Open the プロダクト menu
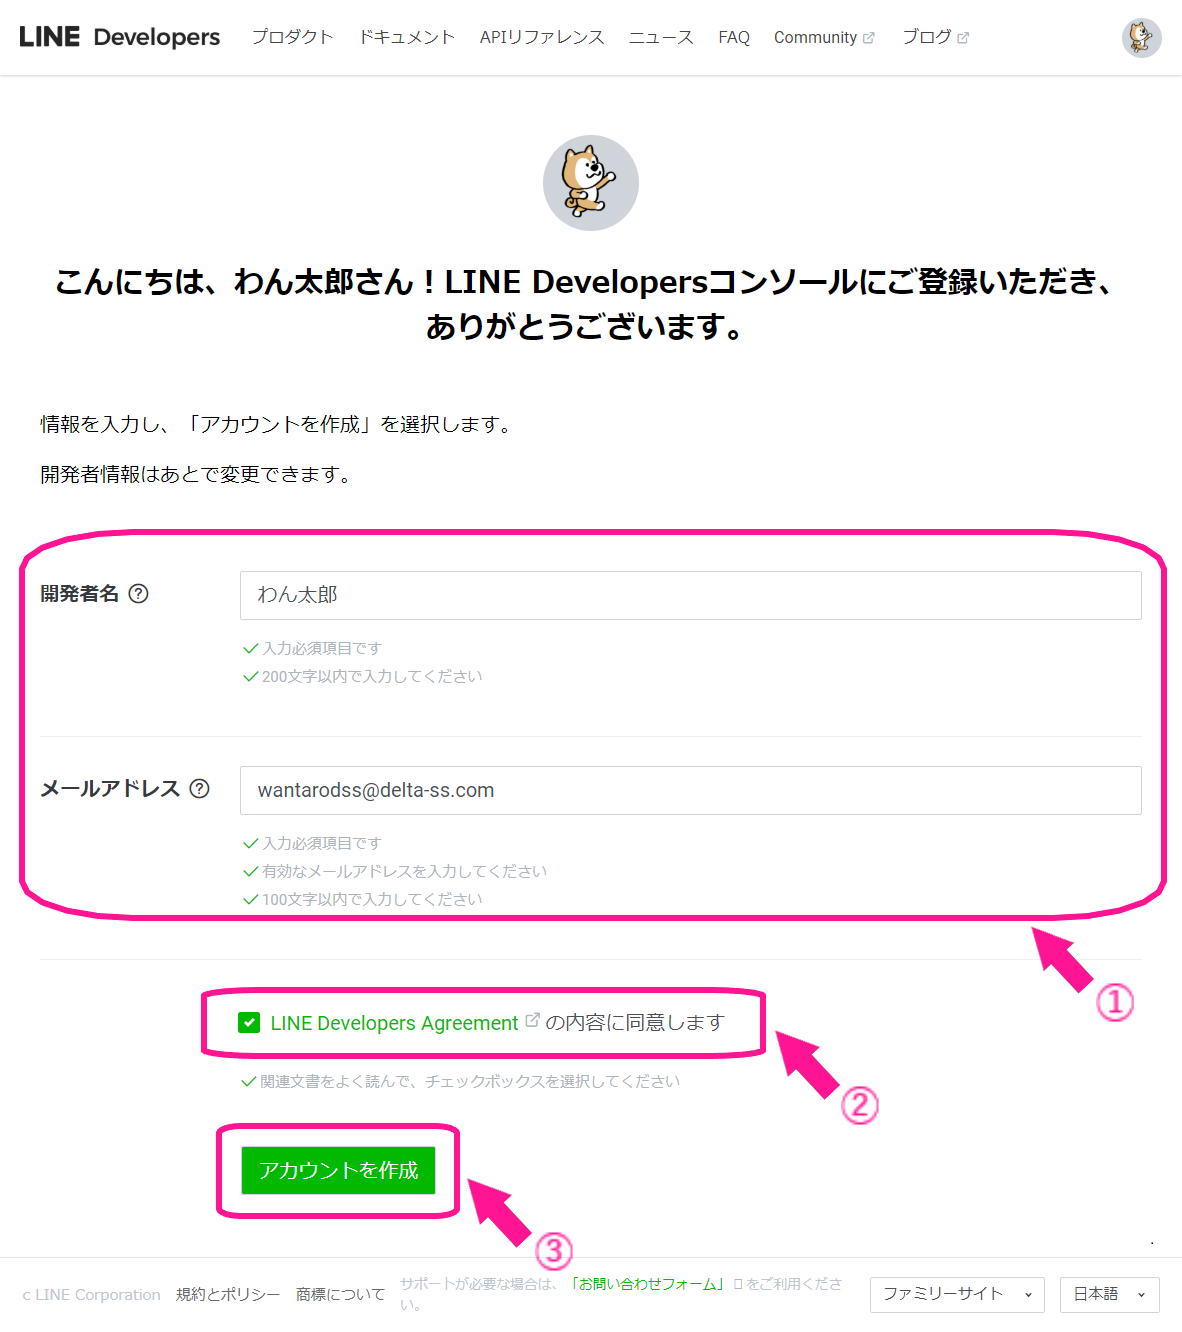Image resolution: width=1182 pixels, height=1332 pixels. click(292, 37)
